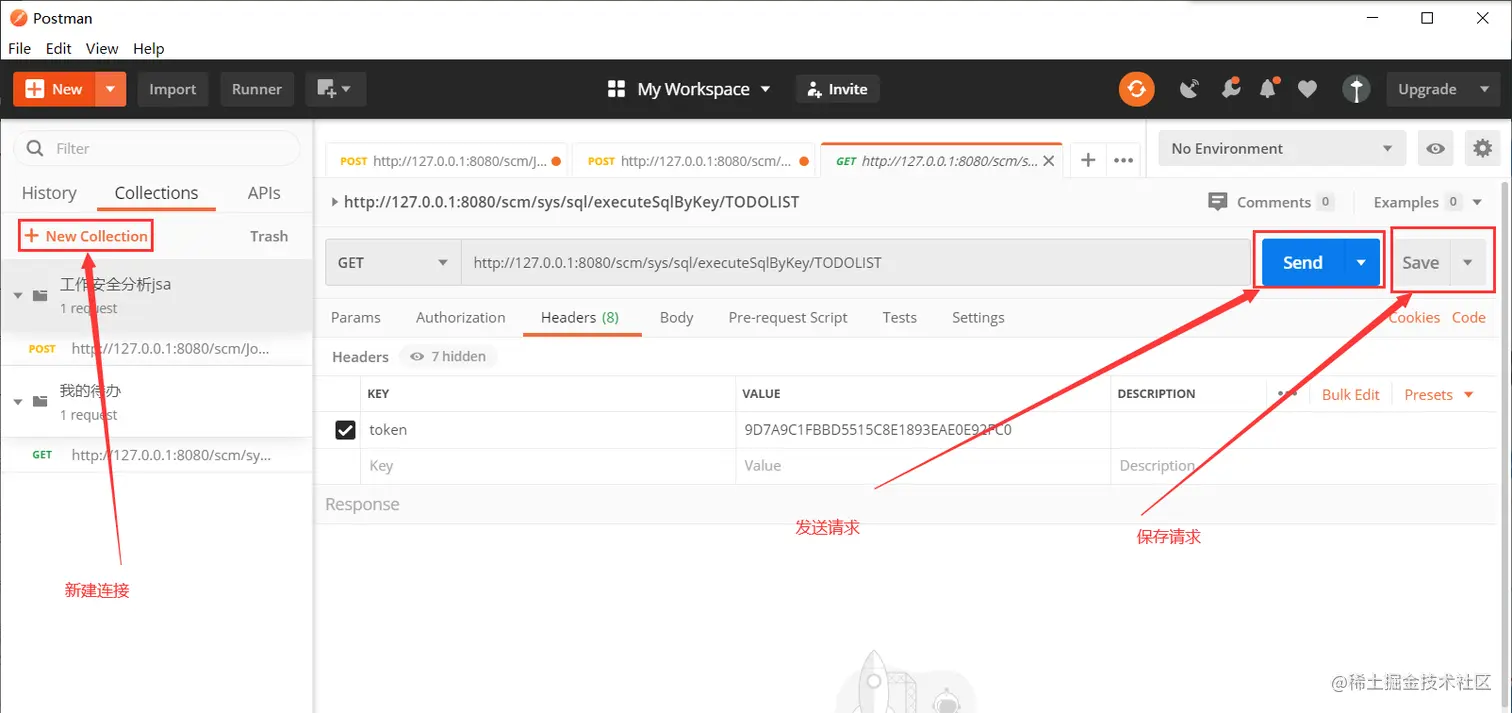Open the Help menu
1512x713 pixels.
(149, 48)
